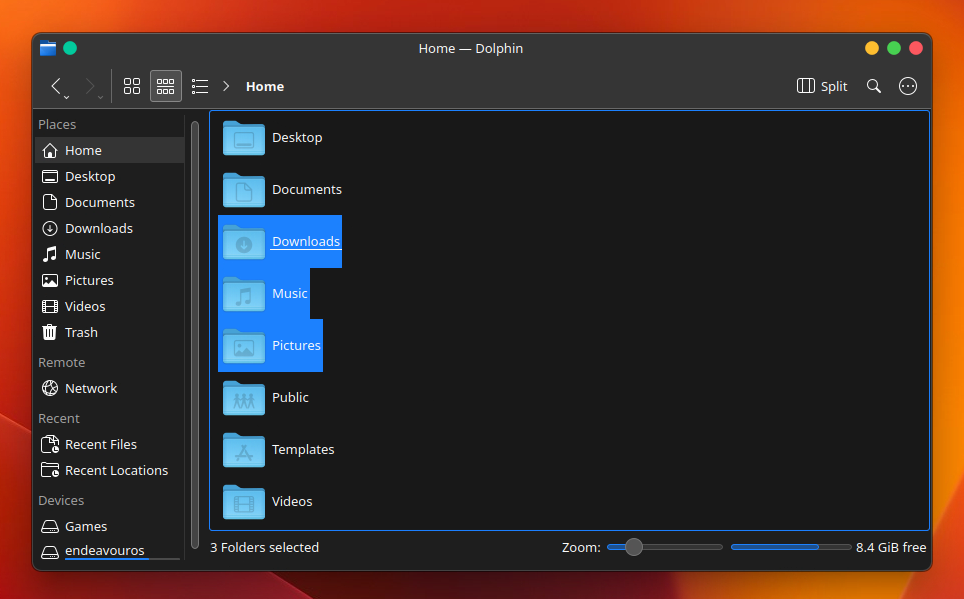Click the Devices section header
The image size is (964, 599).
coord(61,501)
